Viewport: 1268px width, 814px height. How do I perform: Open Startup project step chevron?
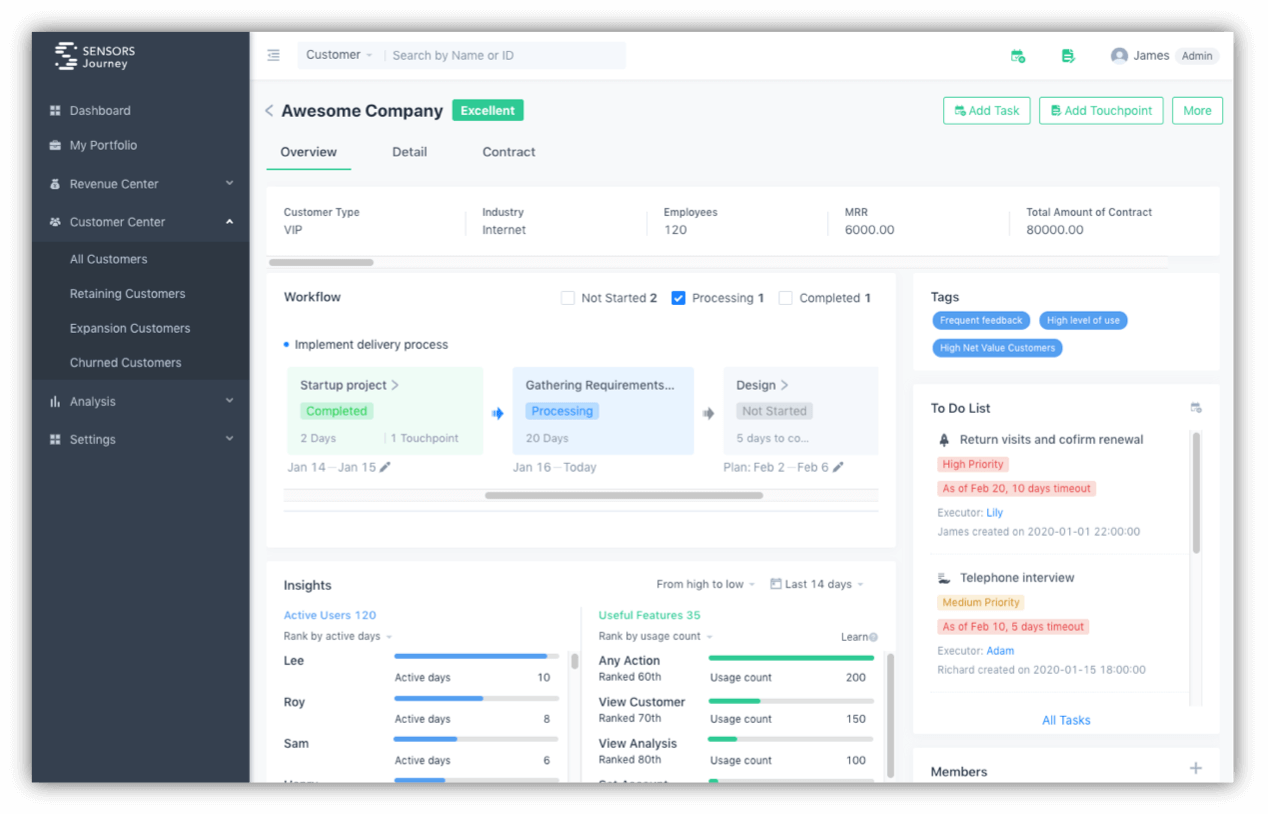pyautogui.click(x=395, y=385)
